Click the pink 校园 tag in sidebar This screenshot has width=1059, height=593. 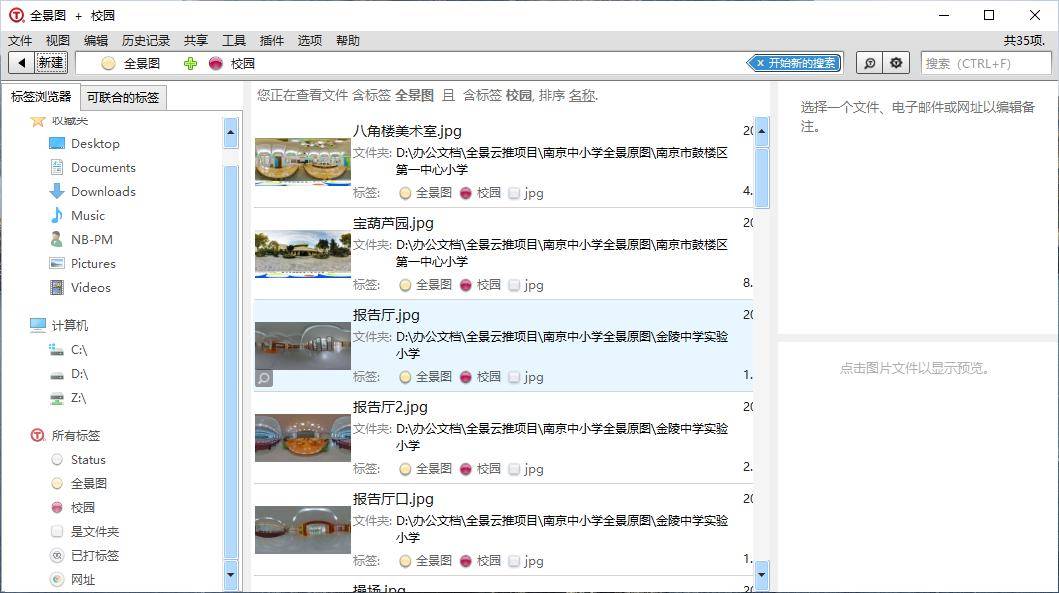click(x=82, y=508)
